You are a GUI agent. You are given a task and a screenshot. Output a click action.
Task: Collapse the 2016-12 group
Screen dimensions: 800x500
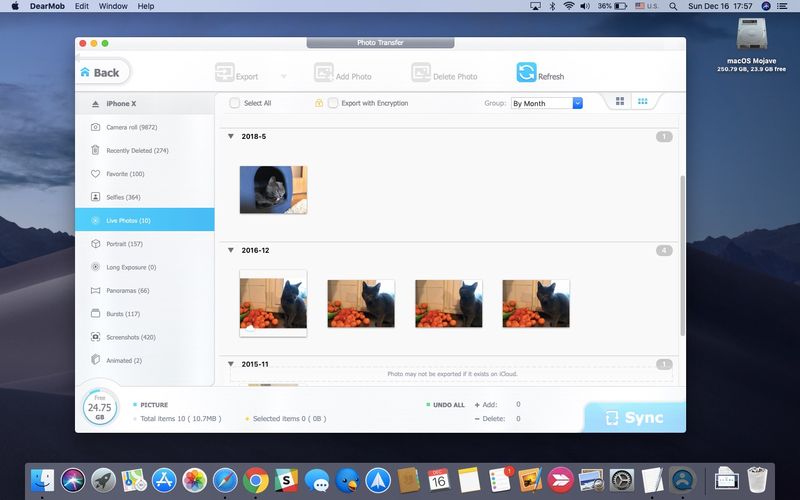point(231,250)
